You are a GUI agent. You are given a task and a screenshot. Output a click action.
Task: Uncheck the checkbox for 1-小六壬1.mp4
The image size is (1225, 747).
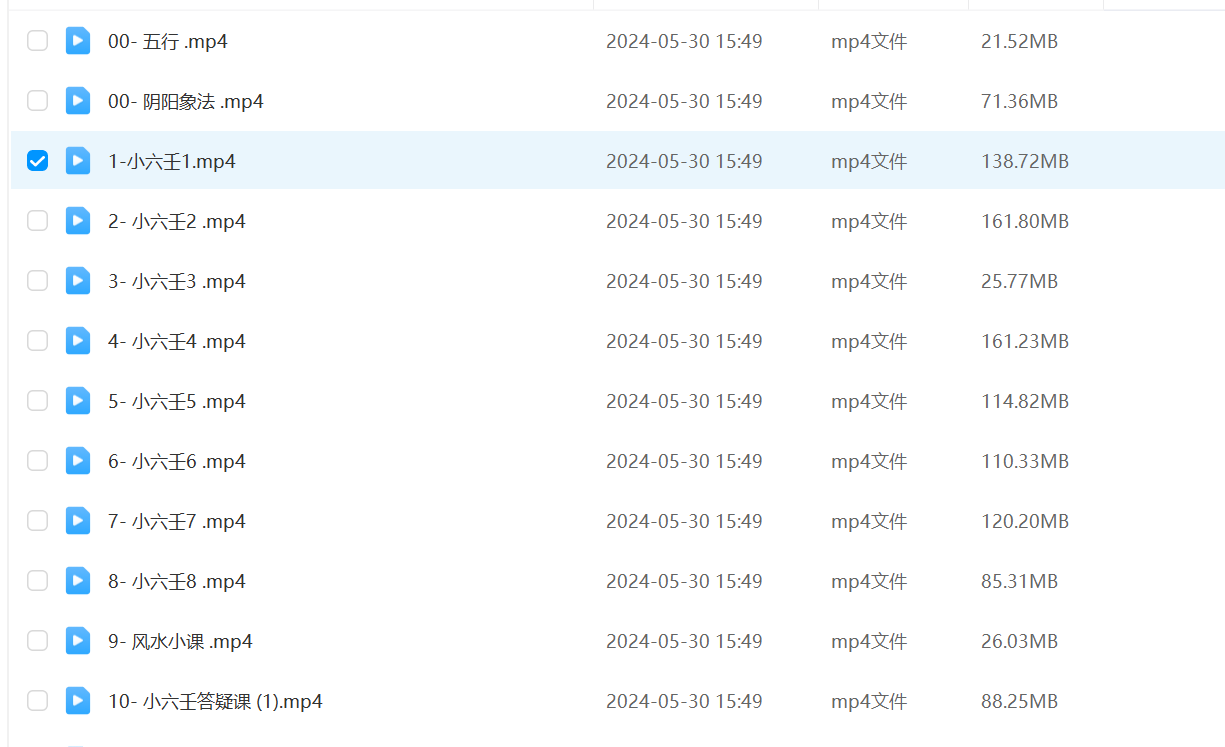point(37,161)
